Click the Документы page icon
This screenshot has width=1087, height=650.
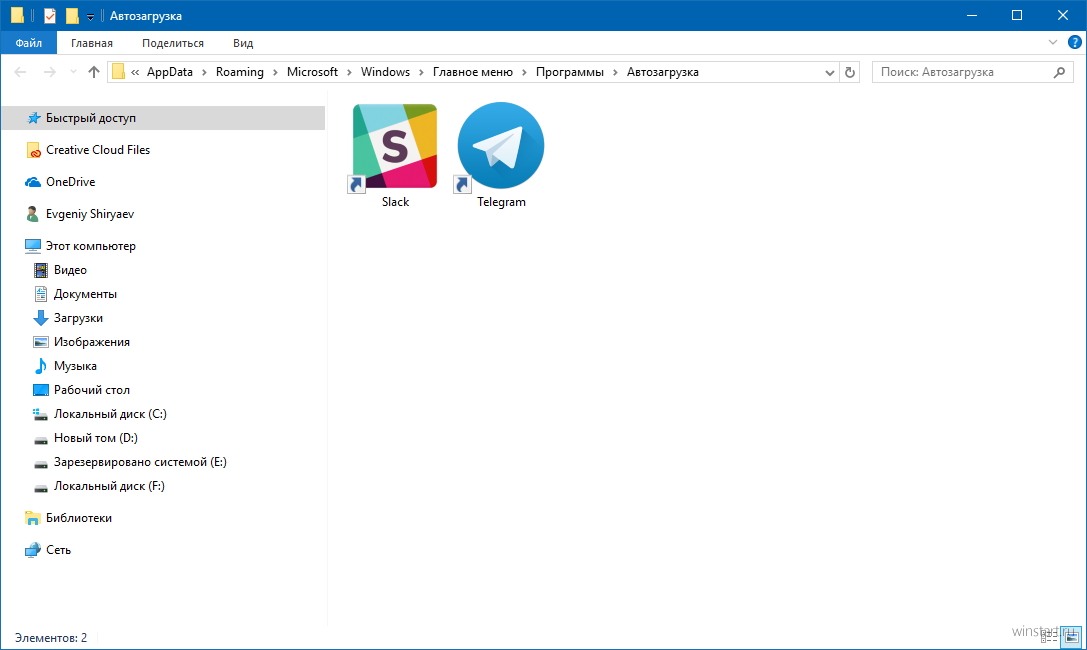tap(41, 294)
